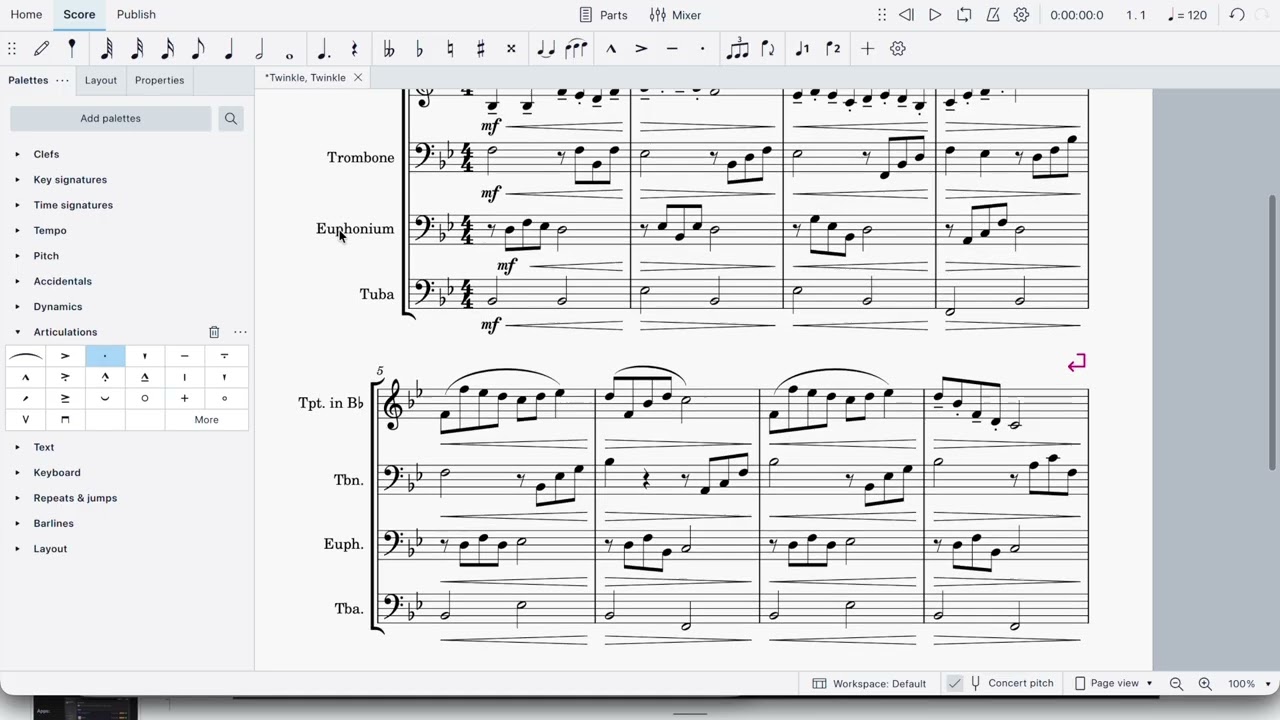The width and height of the screenshot is (1280, 720).
Task: Zoom out with the minus magnifier
Action: 1176,684
